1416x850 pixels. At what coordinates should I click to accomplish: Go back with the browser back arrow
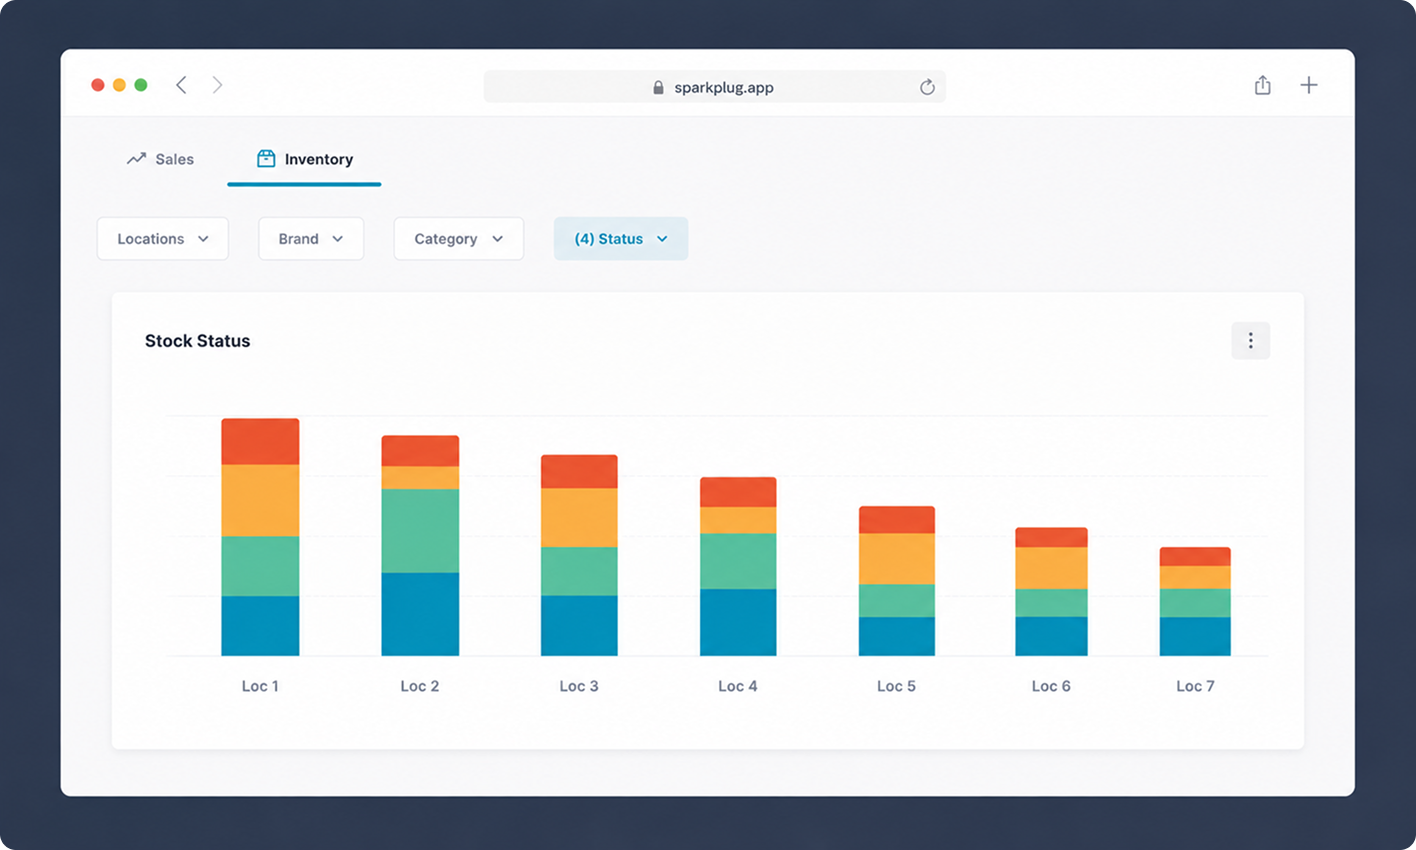tap(181, 85)
